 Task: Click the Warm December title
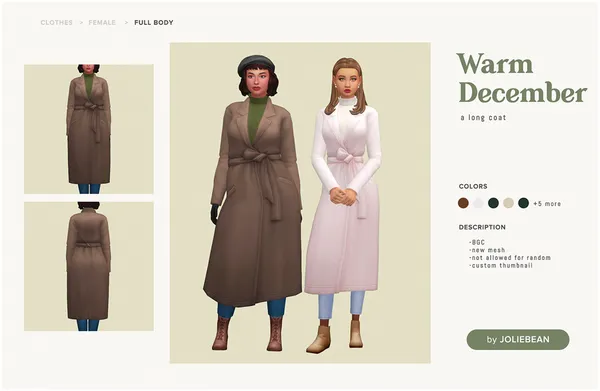pos(522,78)
